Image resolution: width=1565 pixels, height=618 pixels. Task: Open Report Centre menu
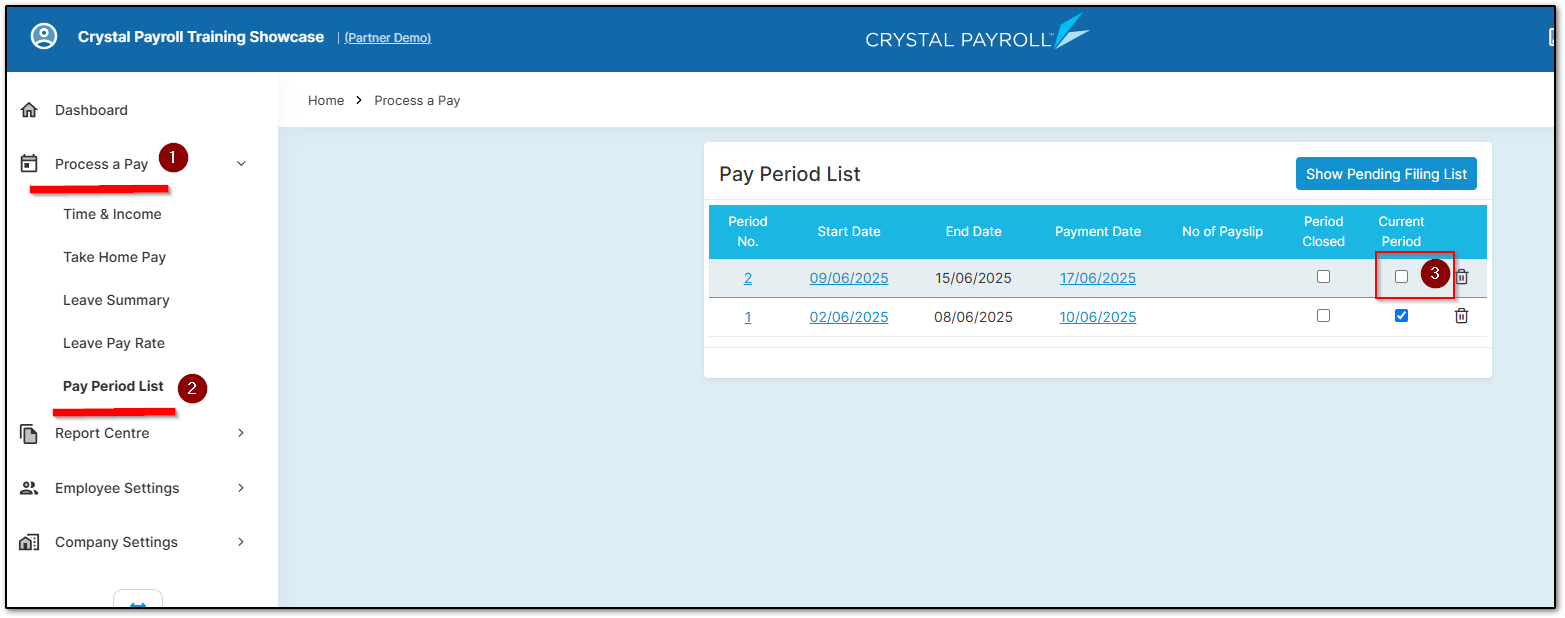pyautogui.click(x=102, y=433)
